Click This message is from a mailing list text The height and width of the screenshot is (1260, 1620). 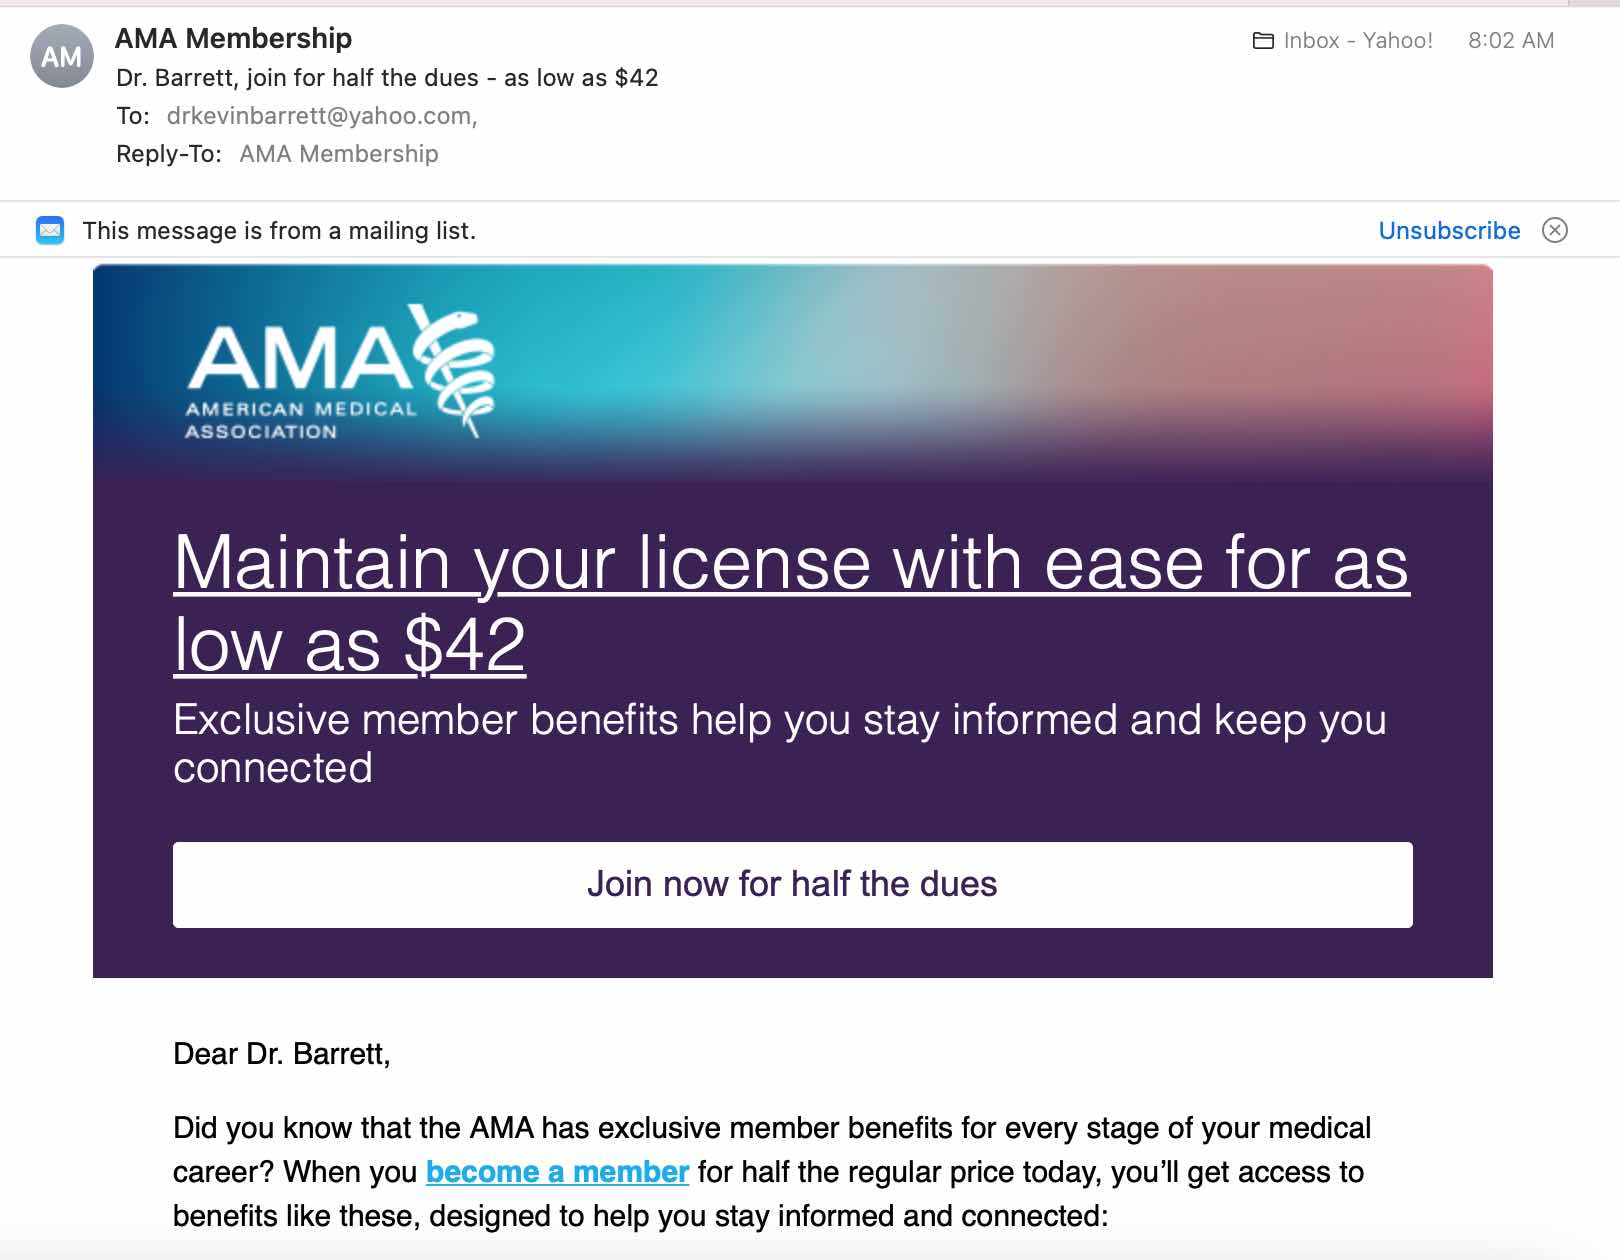pos(279,231)
